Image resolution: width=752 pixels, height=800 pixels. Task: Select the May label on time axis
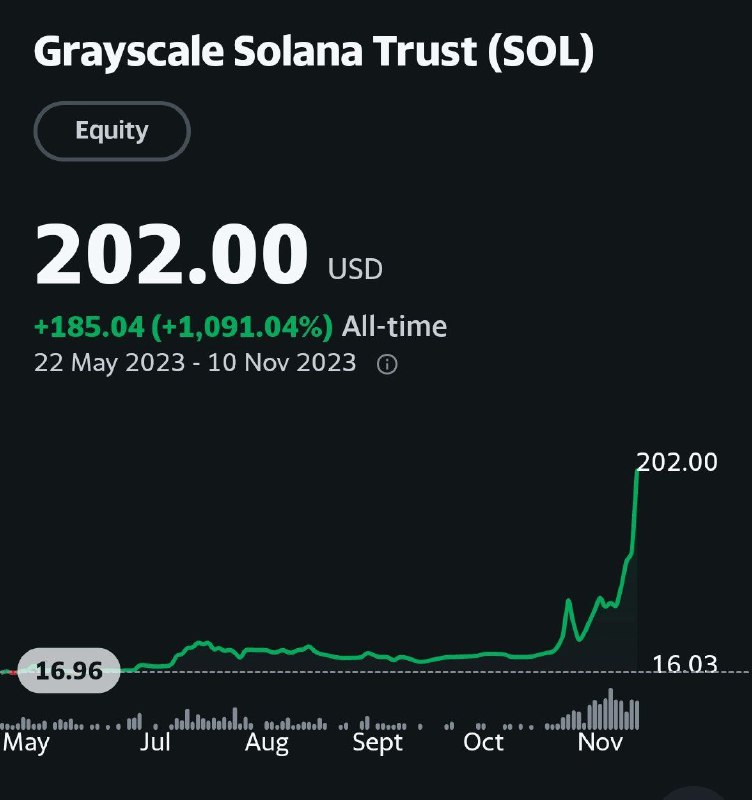coord(26,743)
